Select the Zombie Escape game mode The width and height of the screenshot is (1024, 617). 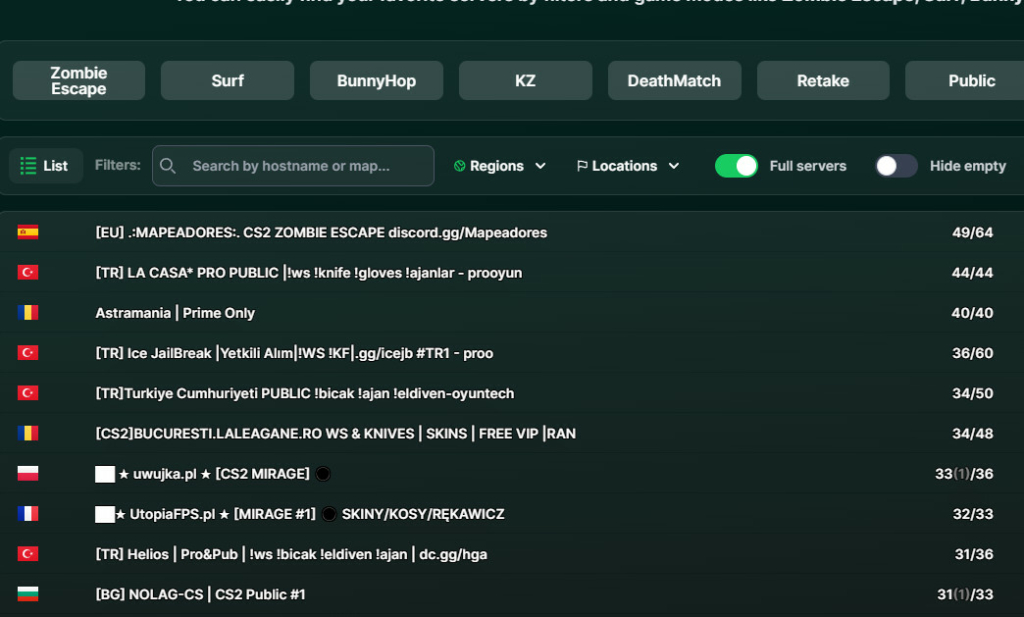79,81
